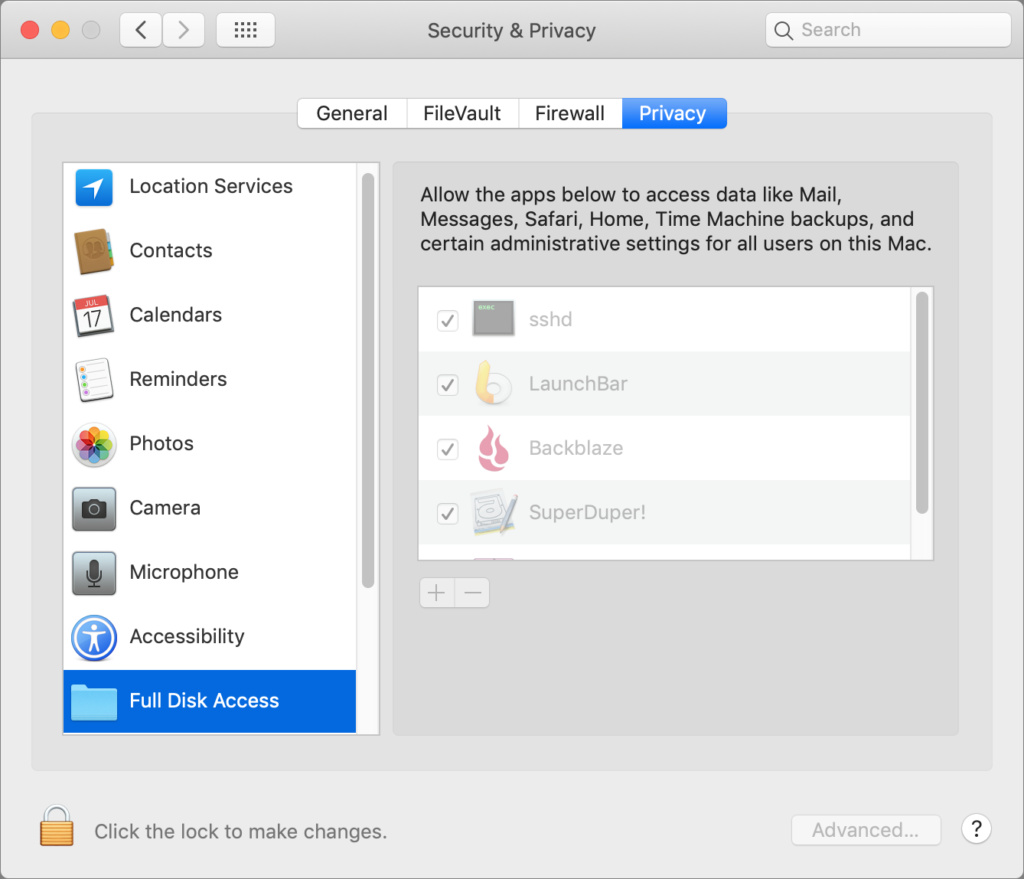Screen dimensions: 1024x879
Task: Click the Backblaze flame icon
Action: pos(493,448)
